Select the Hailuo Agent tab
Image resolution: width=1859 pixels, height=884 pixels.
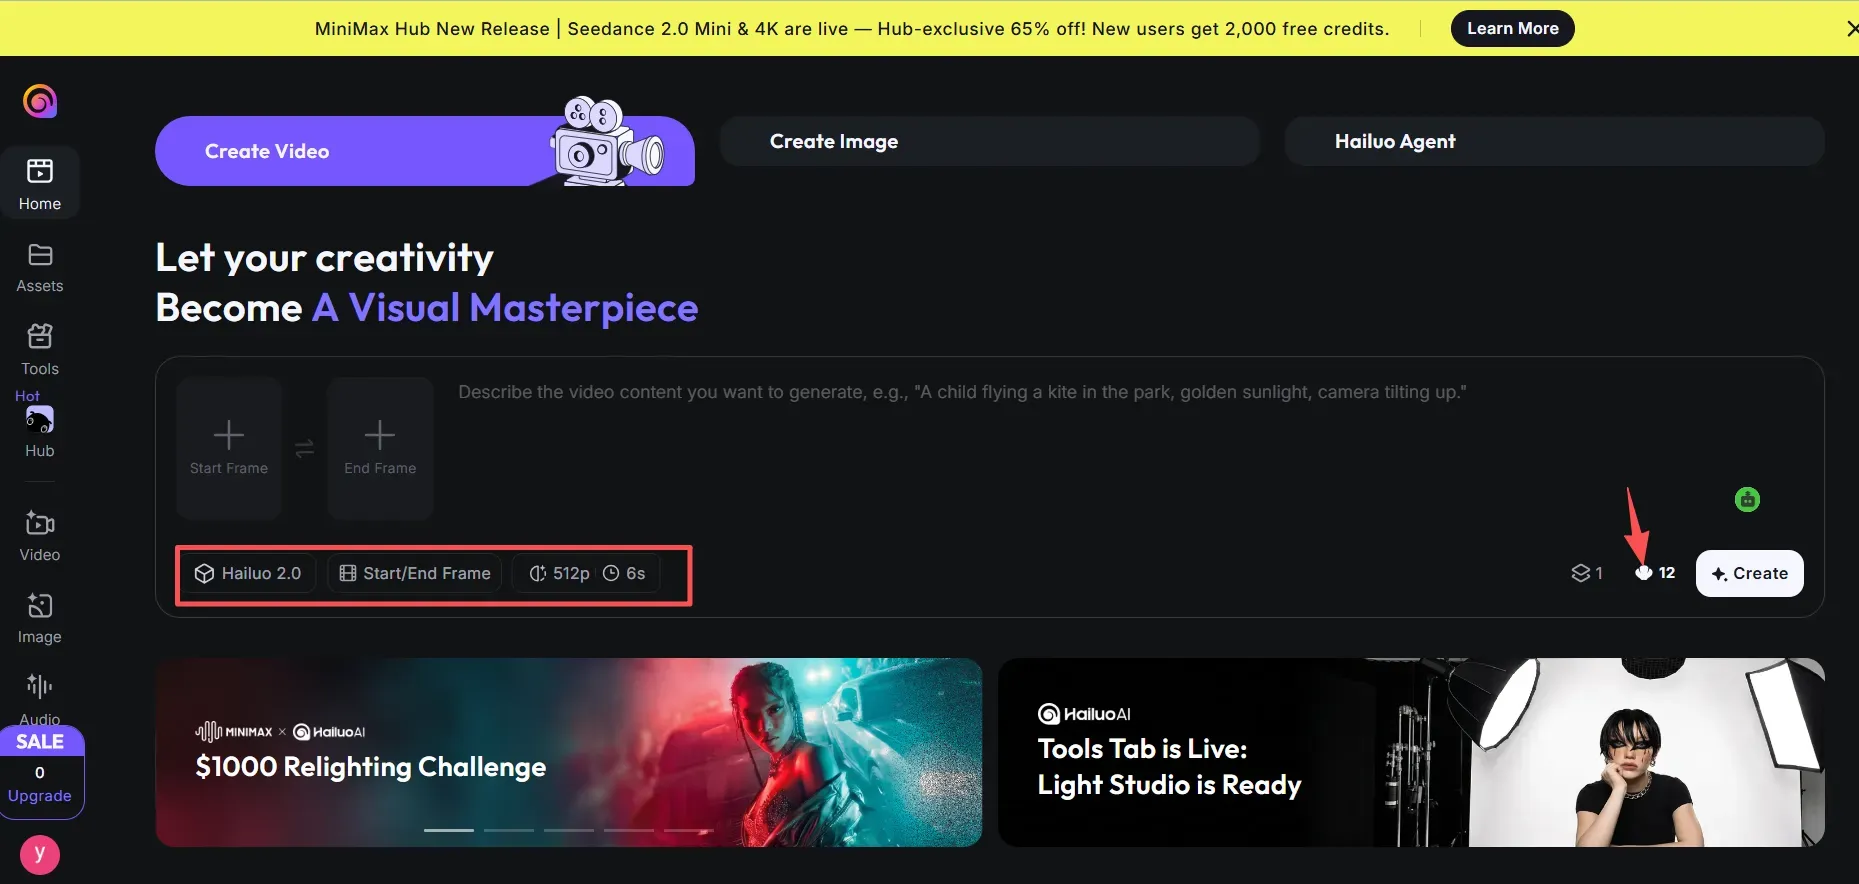1554,141
